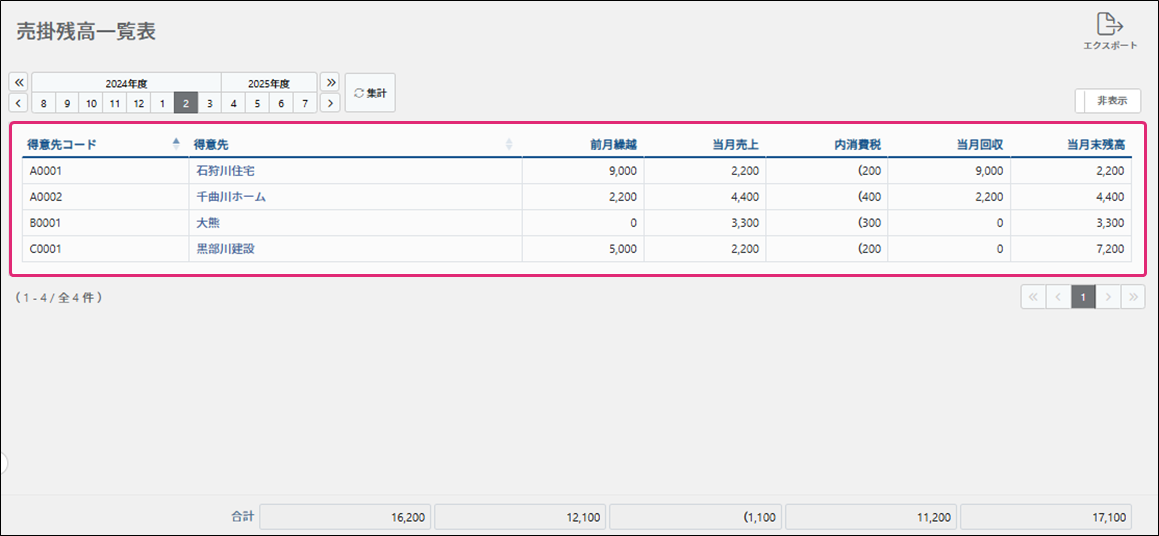The height and width of the screenshot is (536, 1159).
Task: Click page 1 in the pagination
Action: pyautogui.click(x=1083, y=297)
